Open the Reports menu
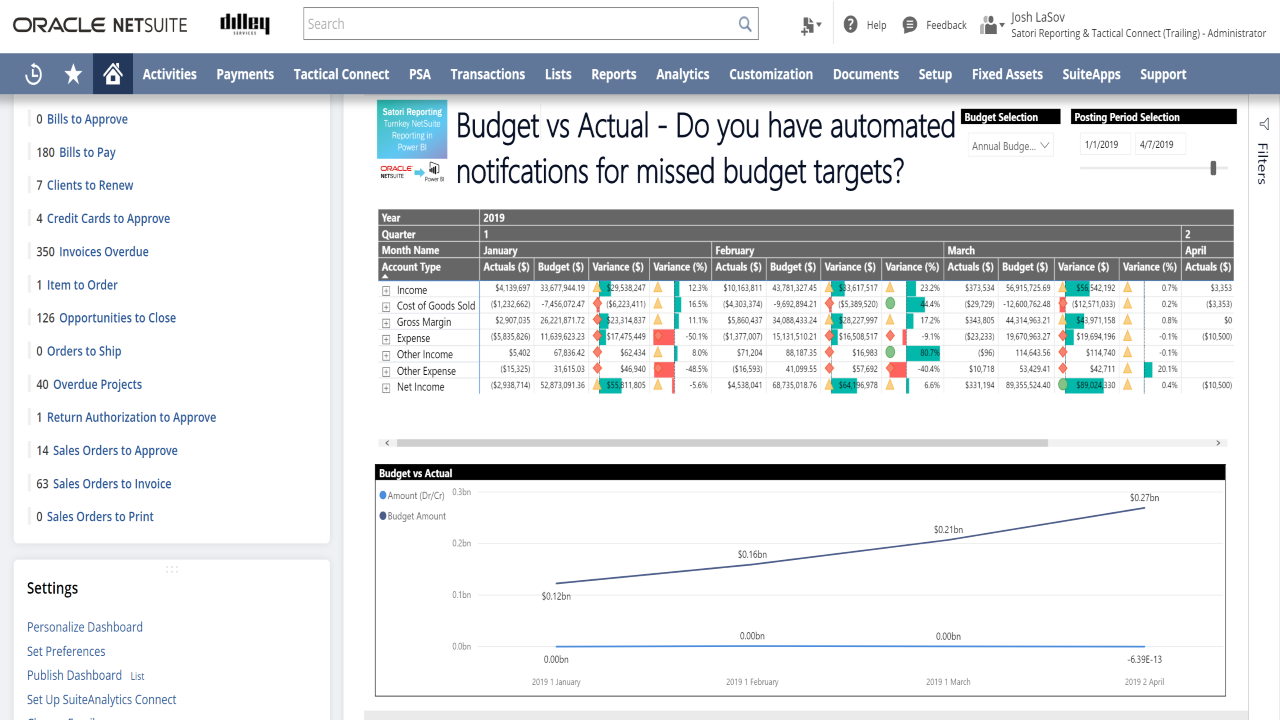The width and height of the screenshot is (1280, 720). point(614,74)
